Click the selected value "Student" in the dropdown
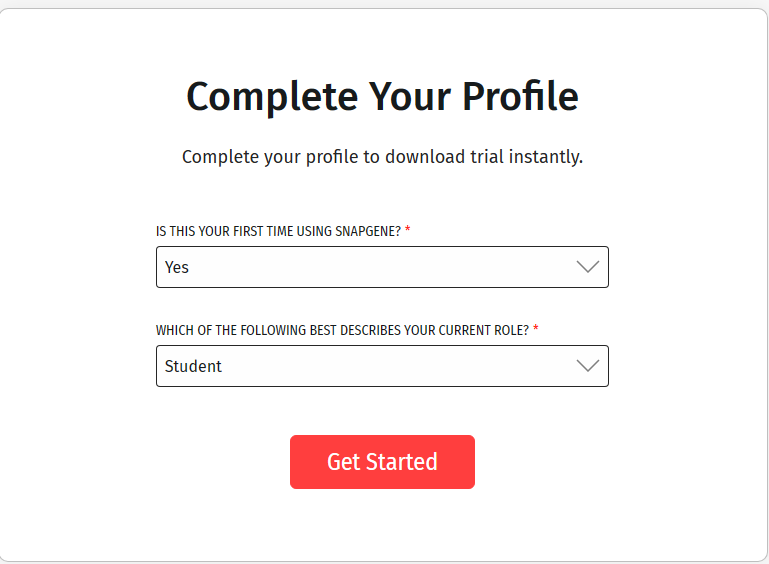The height and width of the screenshot is (564, 769). [x=194, y=366]
